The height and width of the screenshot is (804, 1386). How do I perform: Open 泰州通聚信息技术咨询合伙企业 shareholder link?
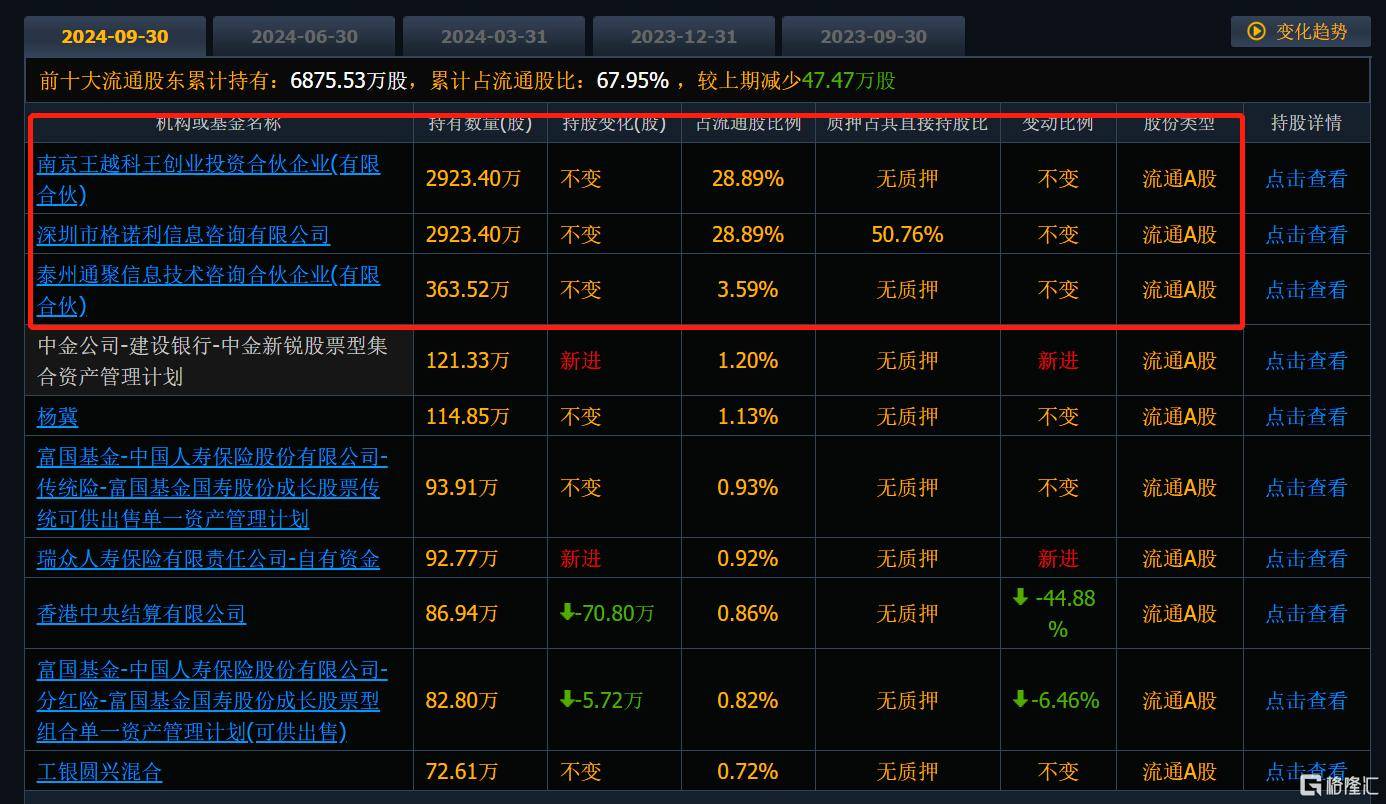coord(208,289)
